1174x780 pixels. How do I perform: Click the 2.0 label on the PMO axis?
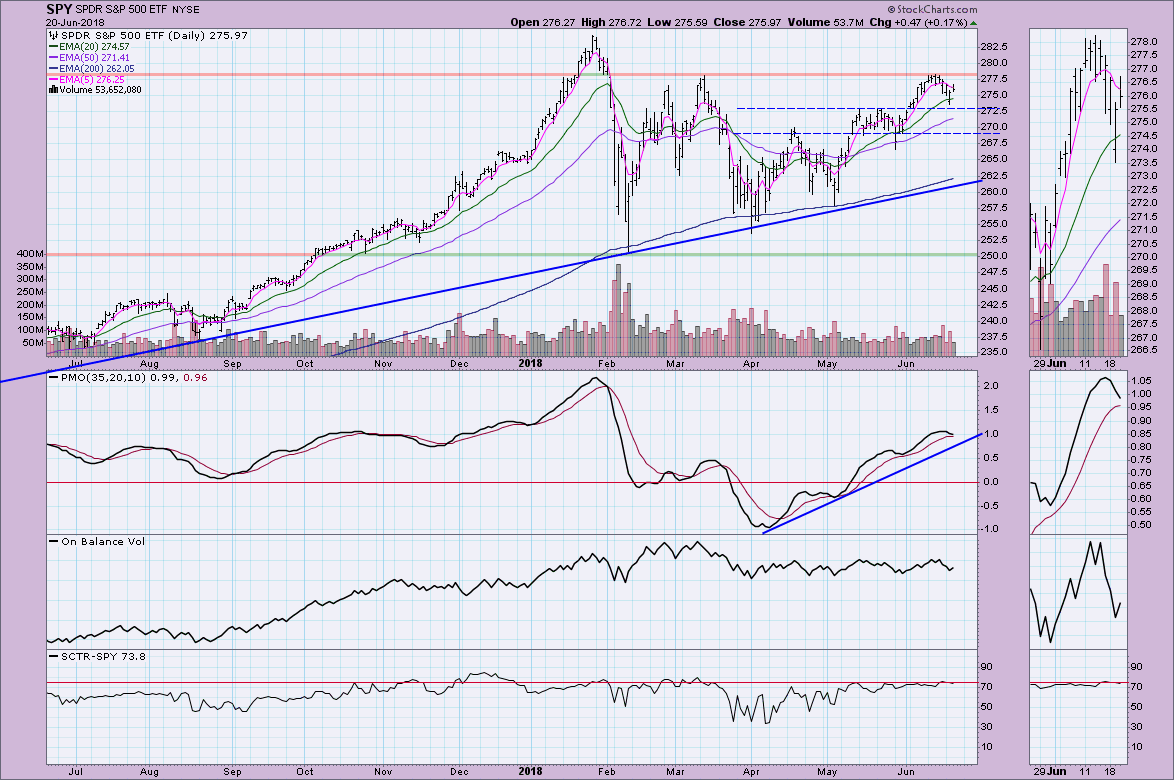990,386
